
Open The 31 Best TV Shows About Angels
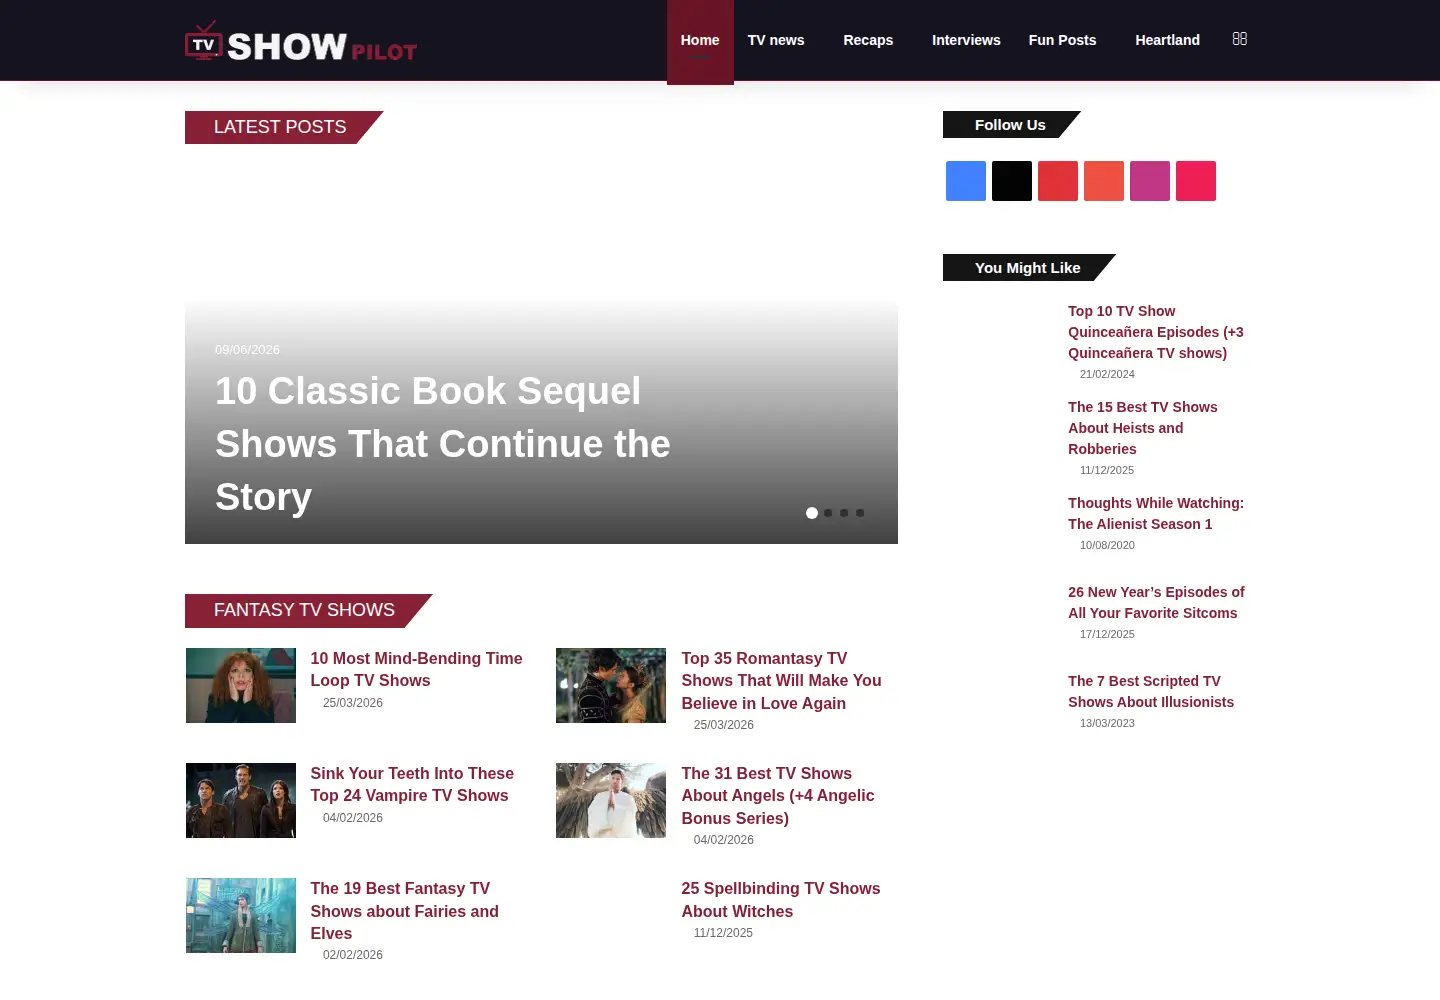(x=778, y=795)
